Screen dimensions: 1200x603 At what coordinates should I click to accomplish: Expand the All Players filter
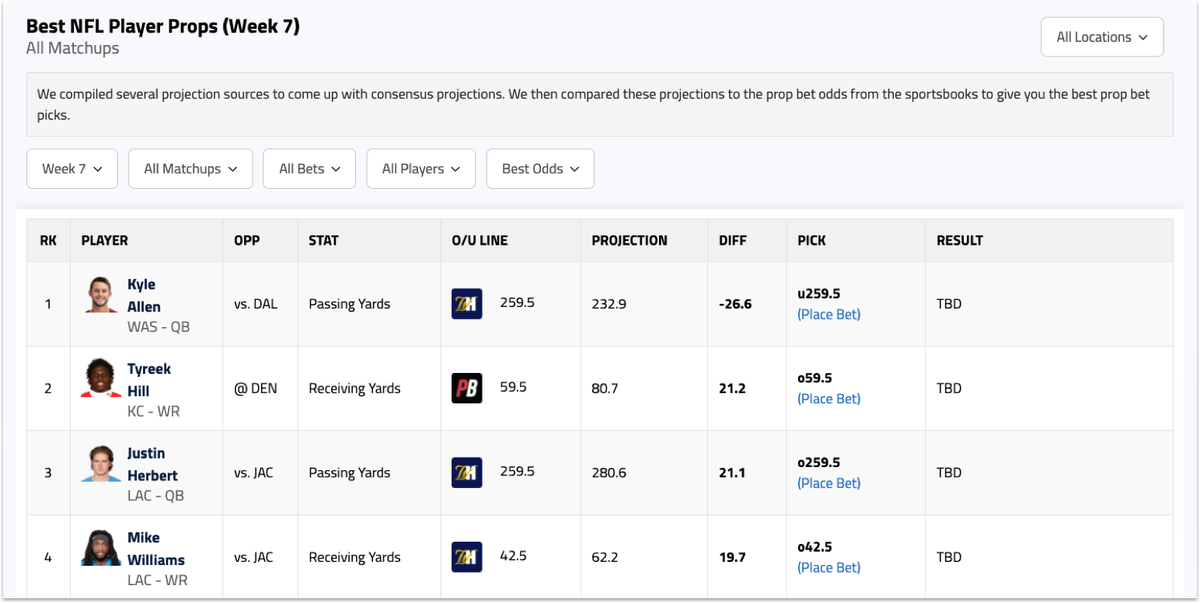(x=420, y=169)
